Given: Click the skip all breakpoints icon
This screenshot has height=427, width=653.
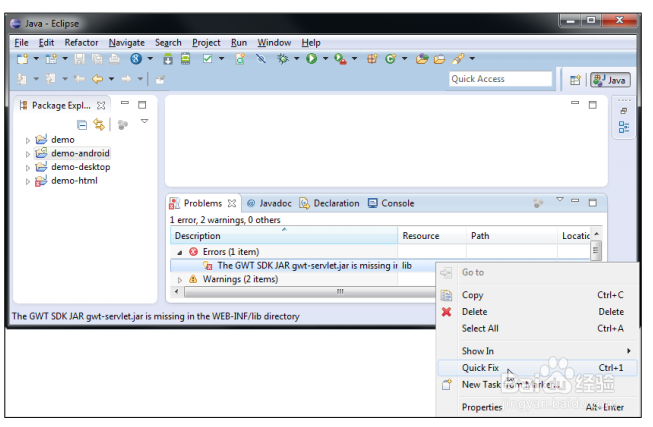Looking at the screenshot, I should point(261,59).
